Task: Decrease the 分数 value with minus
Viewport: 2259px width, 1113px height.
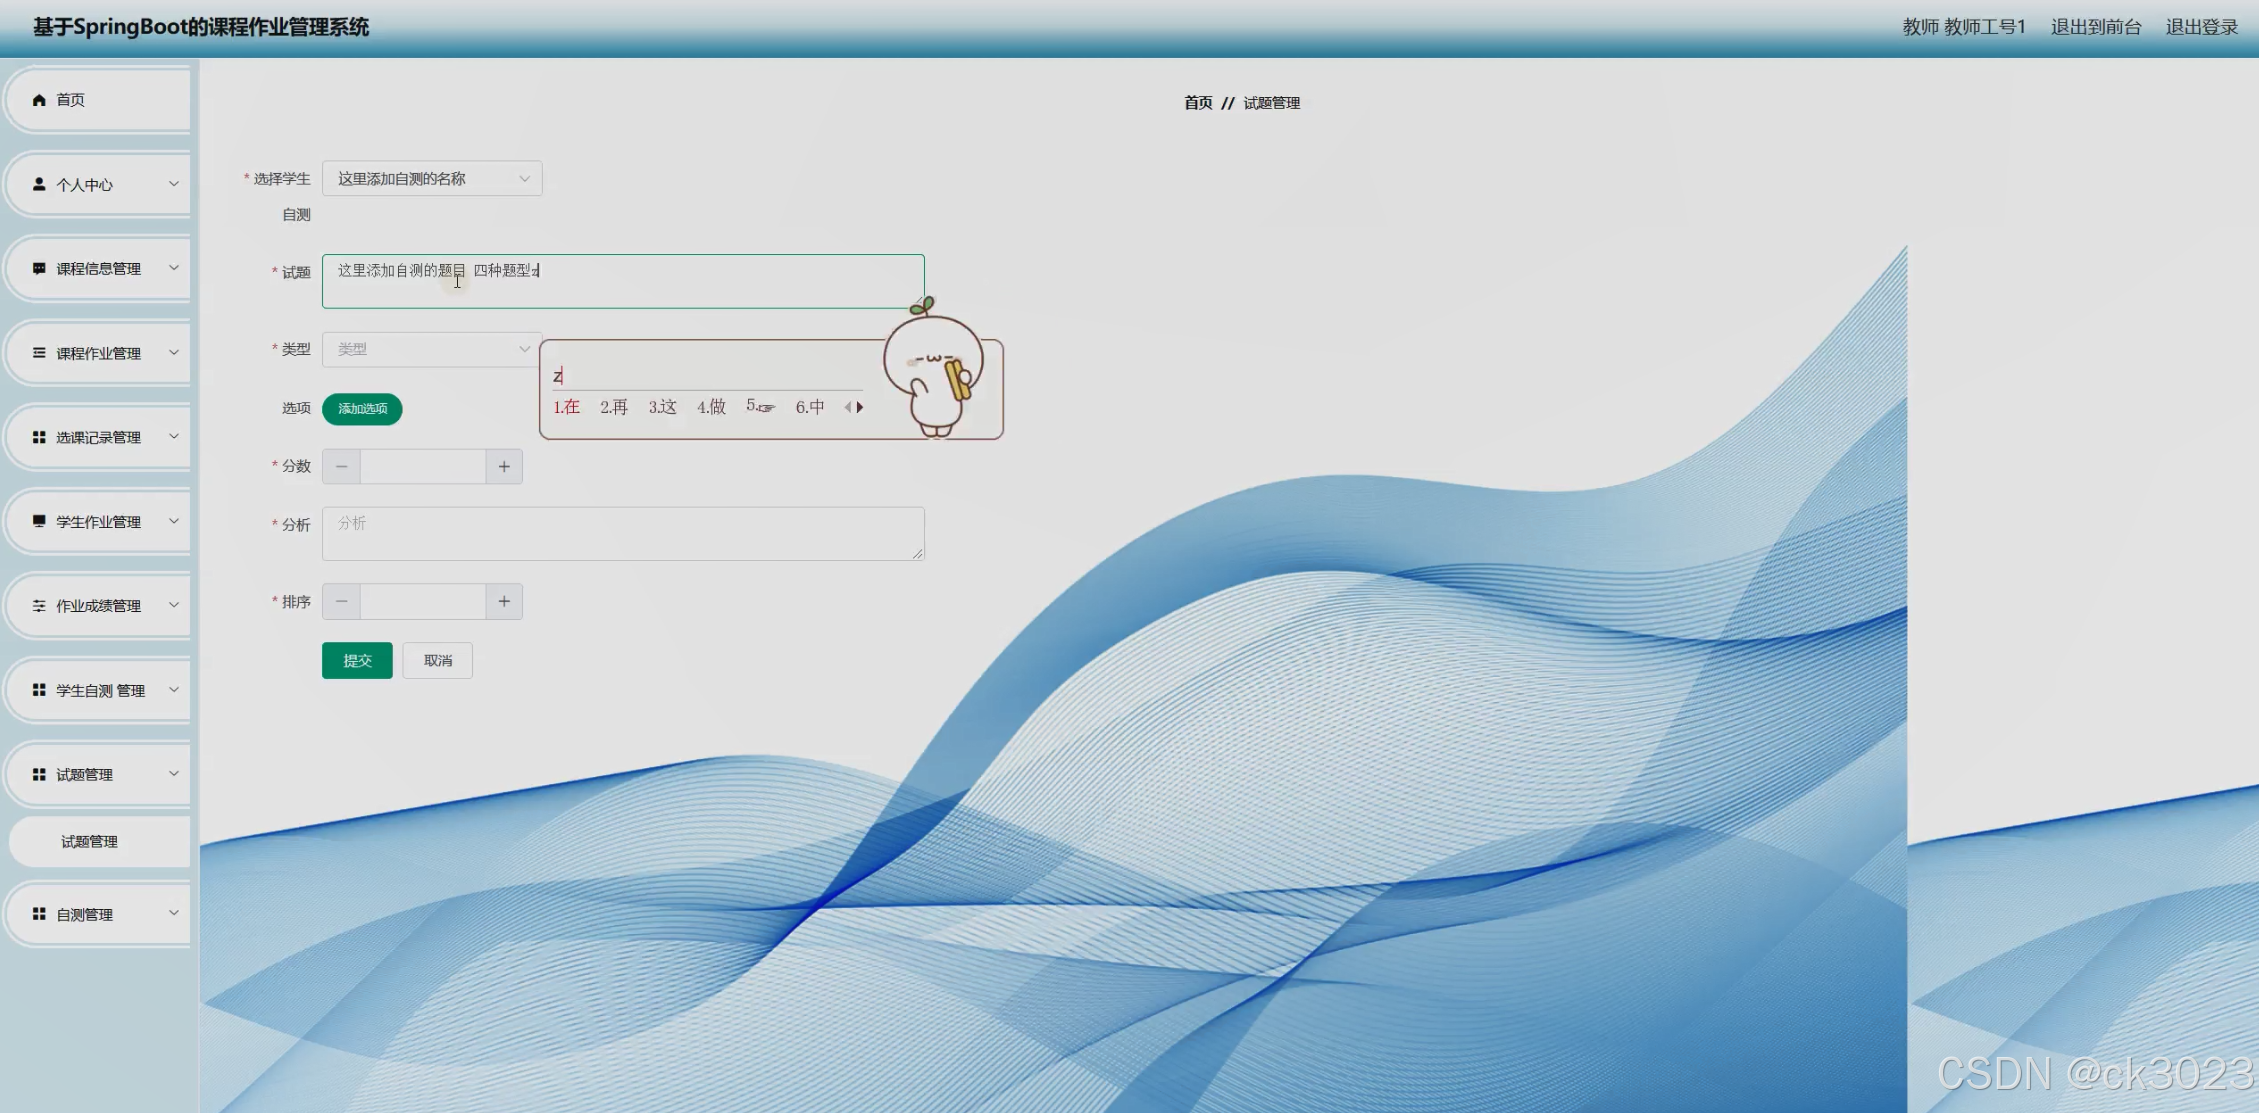Action: (341, 467)
